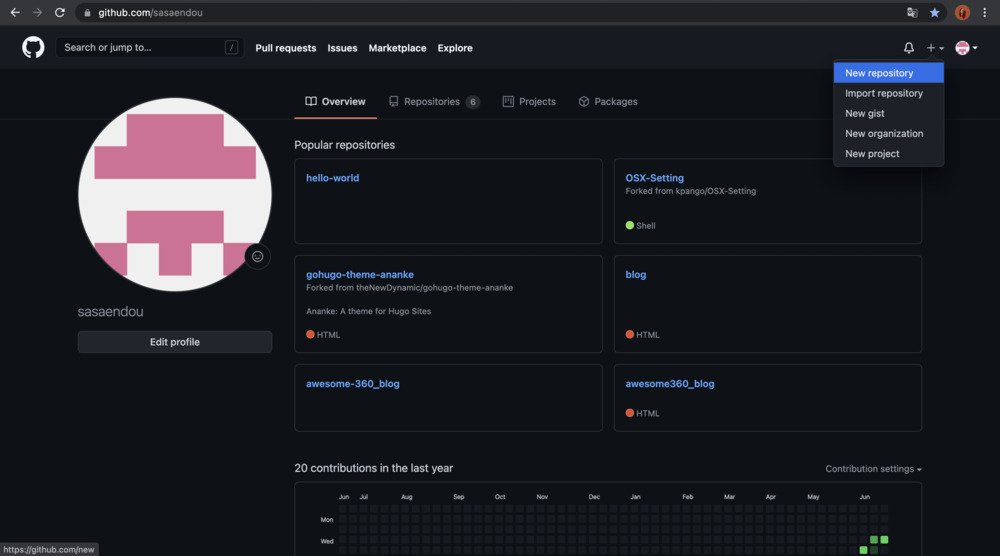Click '20 contributions in the last year' heading

(x=374, y=468)
